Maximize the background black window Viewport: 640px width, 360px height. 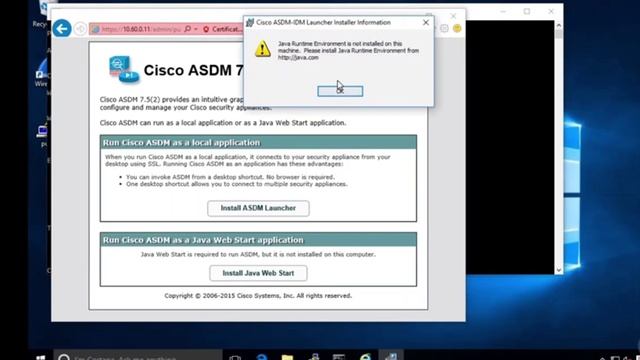(x=527, y=11)
